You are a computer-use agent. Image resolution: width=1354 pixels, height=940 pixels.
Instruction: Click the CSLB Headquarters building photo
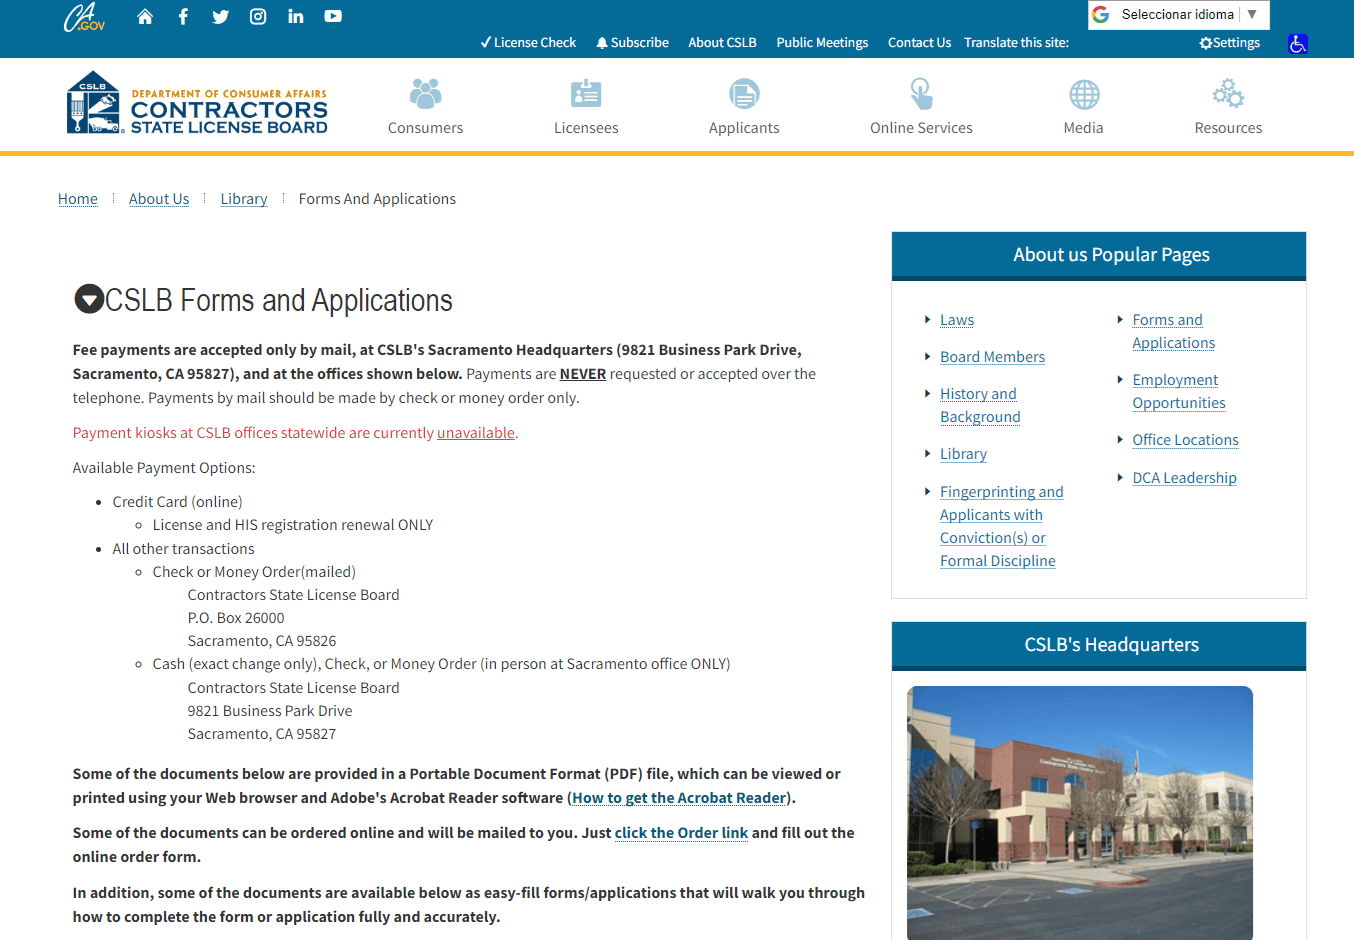(1080, 813)
